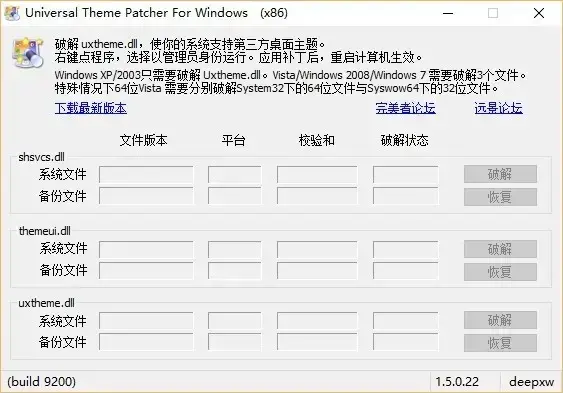Select themeui.dll 系统文件 platform field
Screen dimensions: 563x393
[234, 249]
